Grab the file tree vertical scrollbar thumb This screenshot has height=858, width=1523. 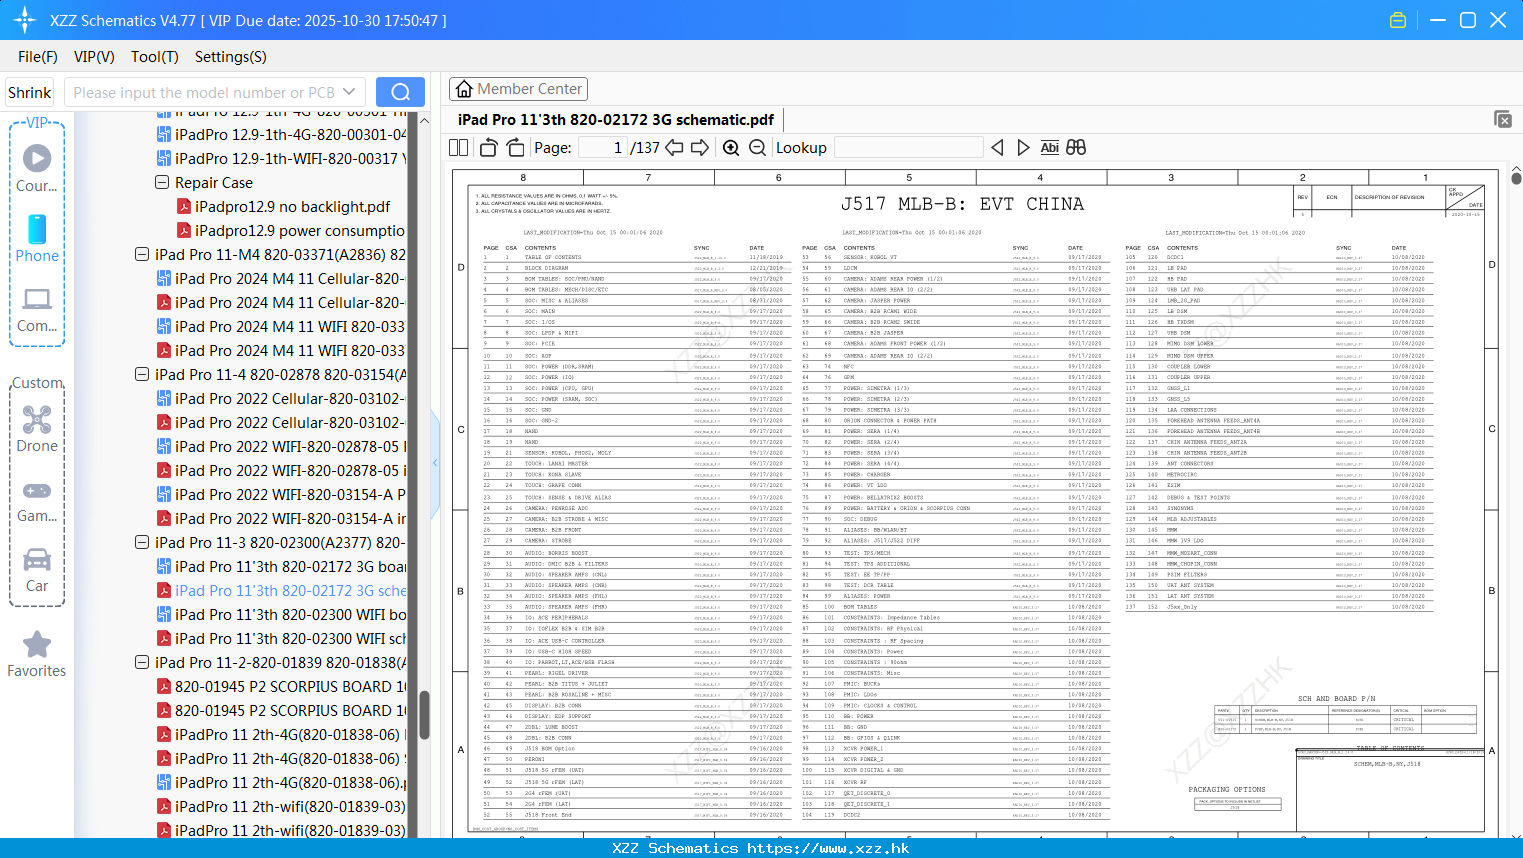pos(424,715)
